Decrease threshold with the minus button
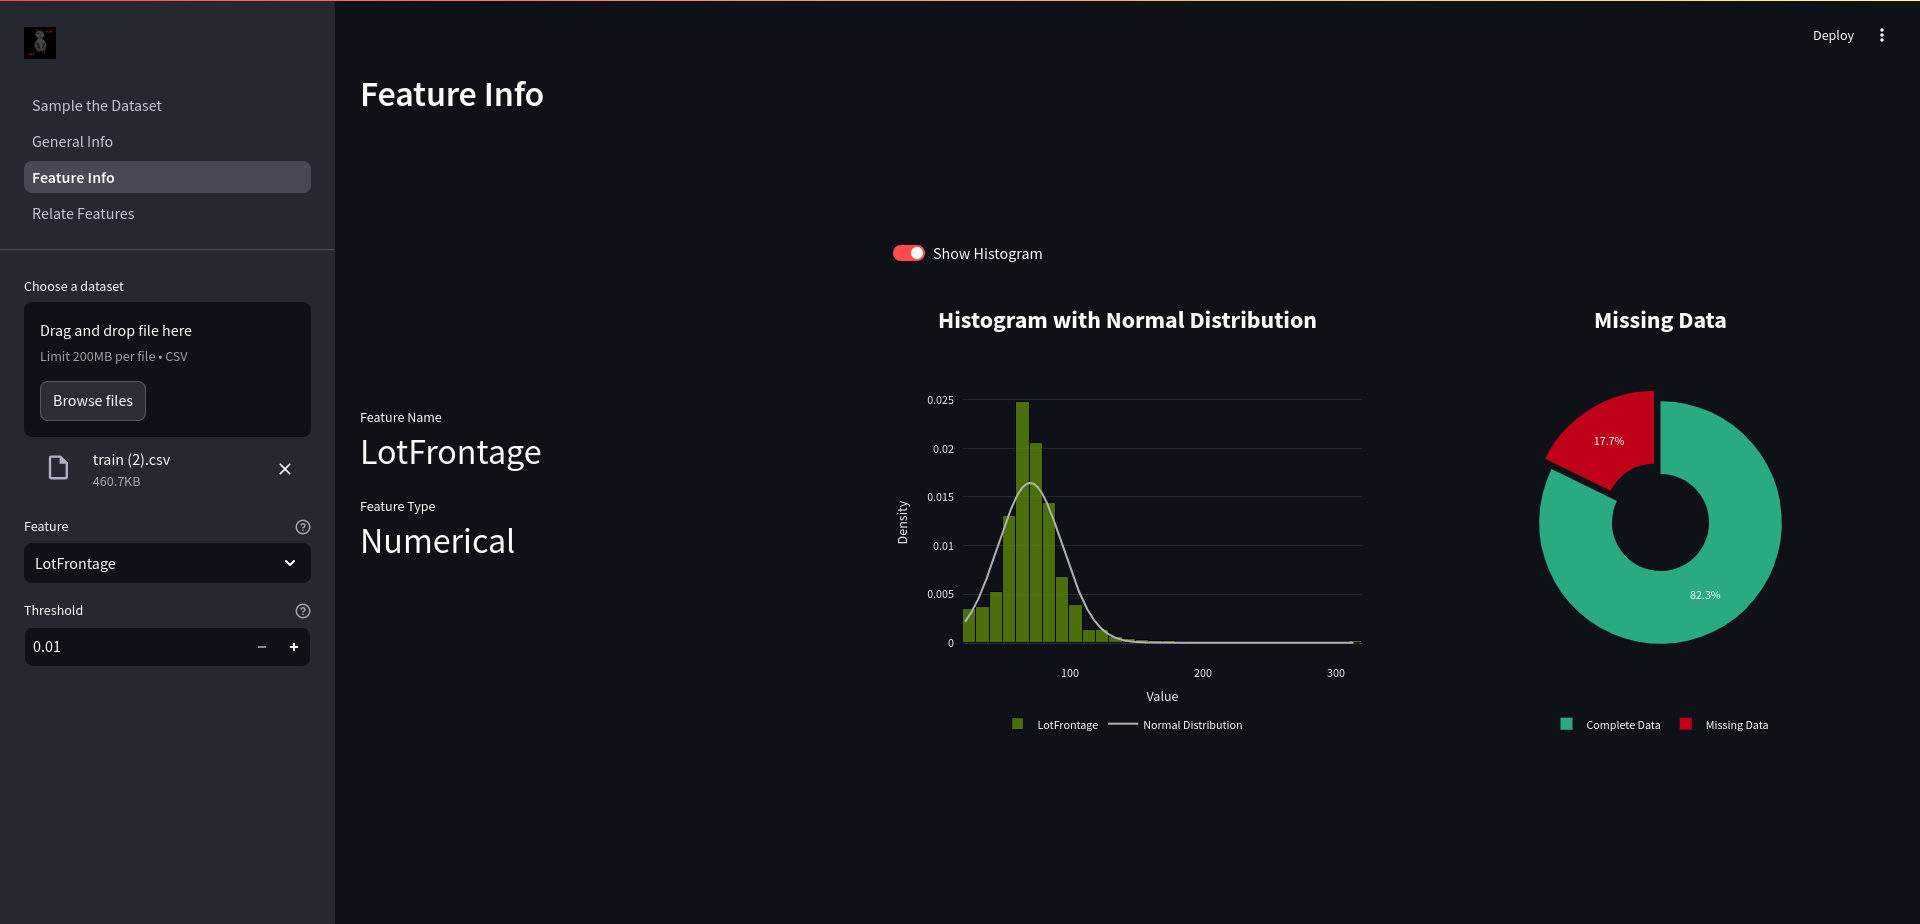The height and width of the screenshot is (924, 1920). [262, 647]
